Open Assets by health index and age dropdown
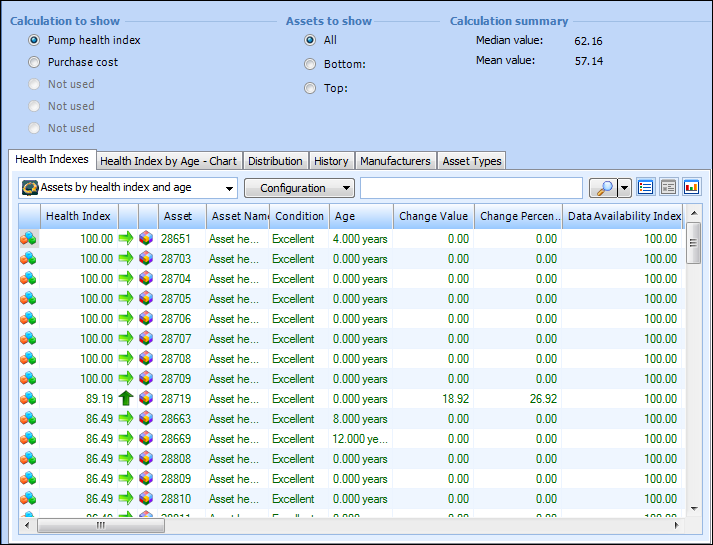The image size is (713, 545). pyautogui.click(x=128, y=188)
